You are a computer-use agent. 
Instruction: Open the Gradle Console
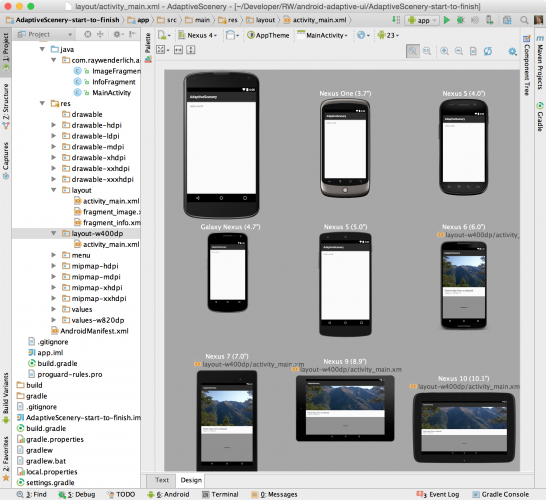click(x=500, y=494)
